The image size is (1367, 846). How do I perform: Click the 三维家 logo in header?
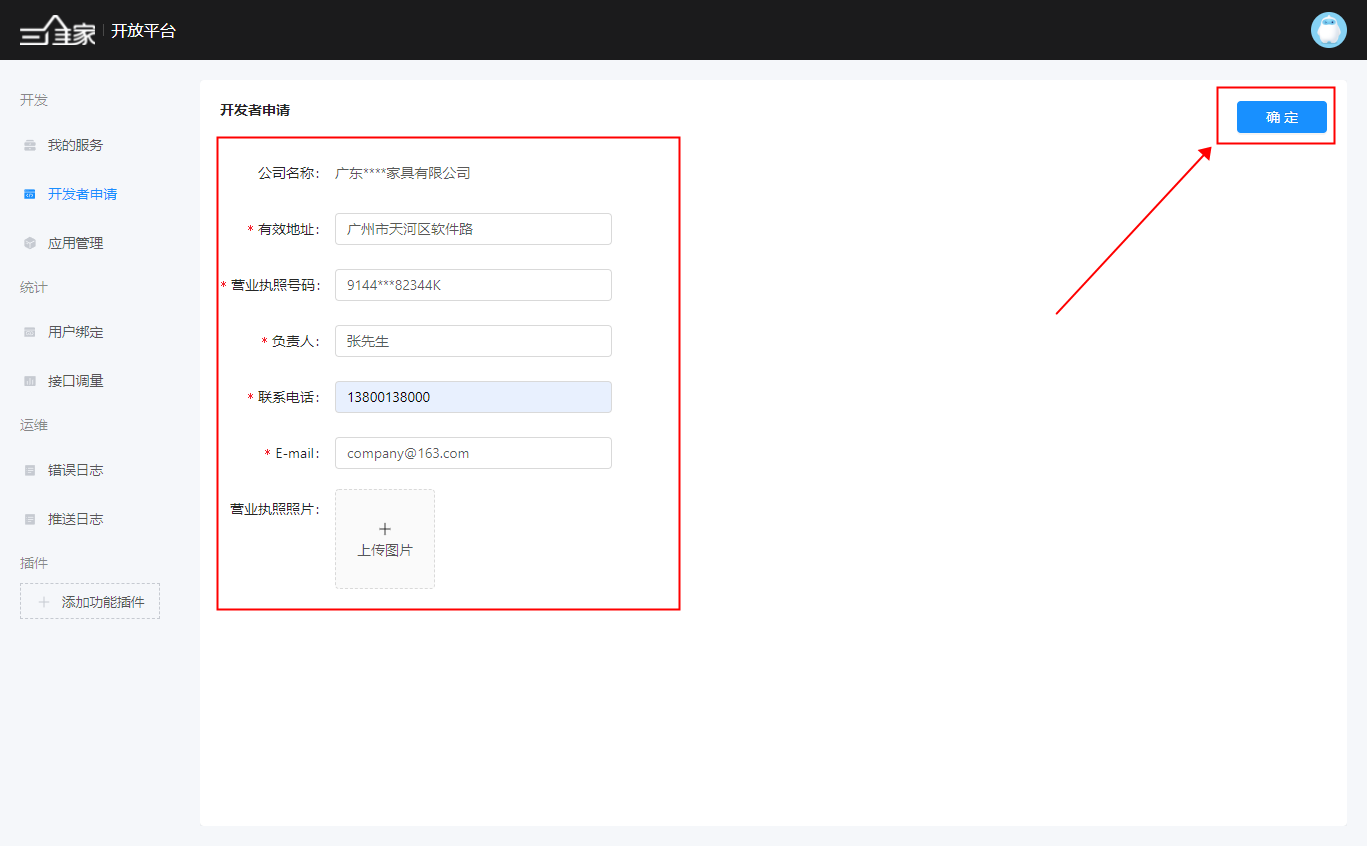click(x=58, y=31)
